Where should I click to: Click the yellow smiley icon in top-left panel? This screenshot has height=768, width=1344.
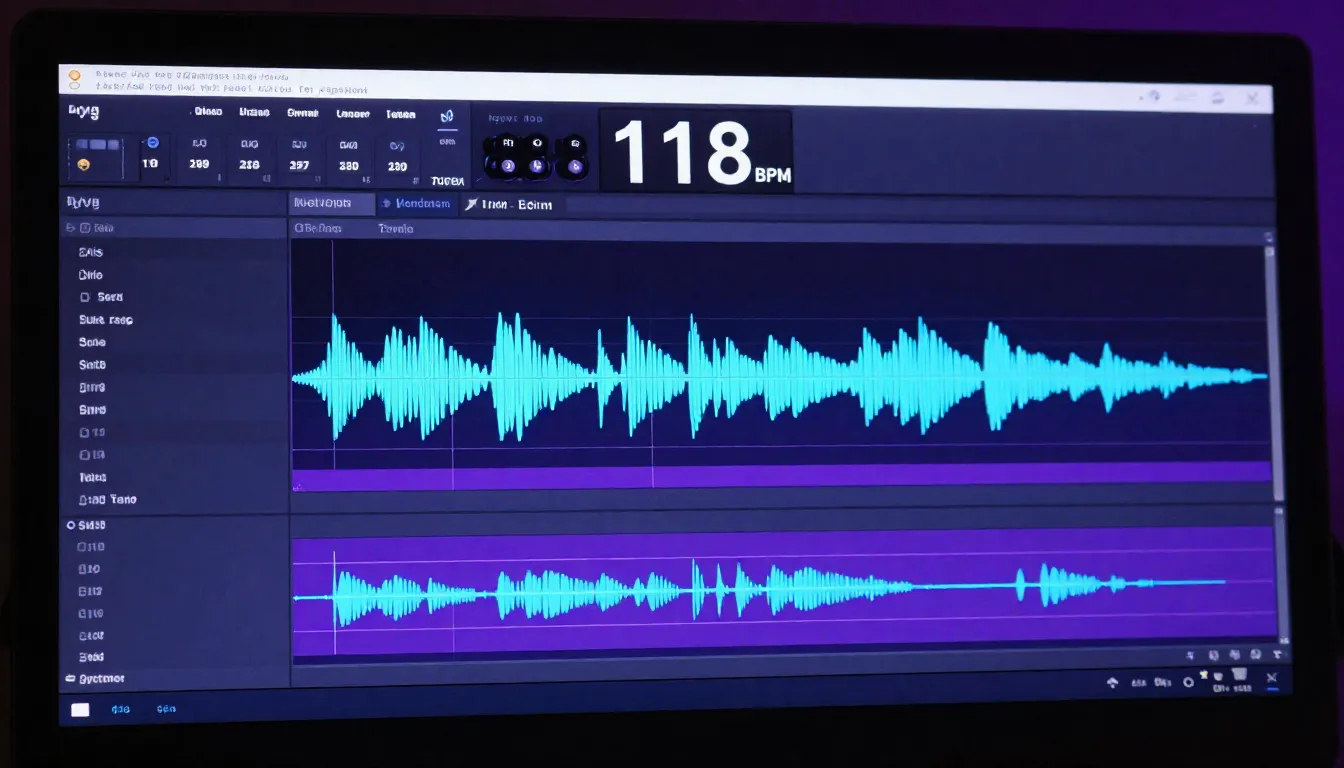tap(83, 164)
